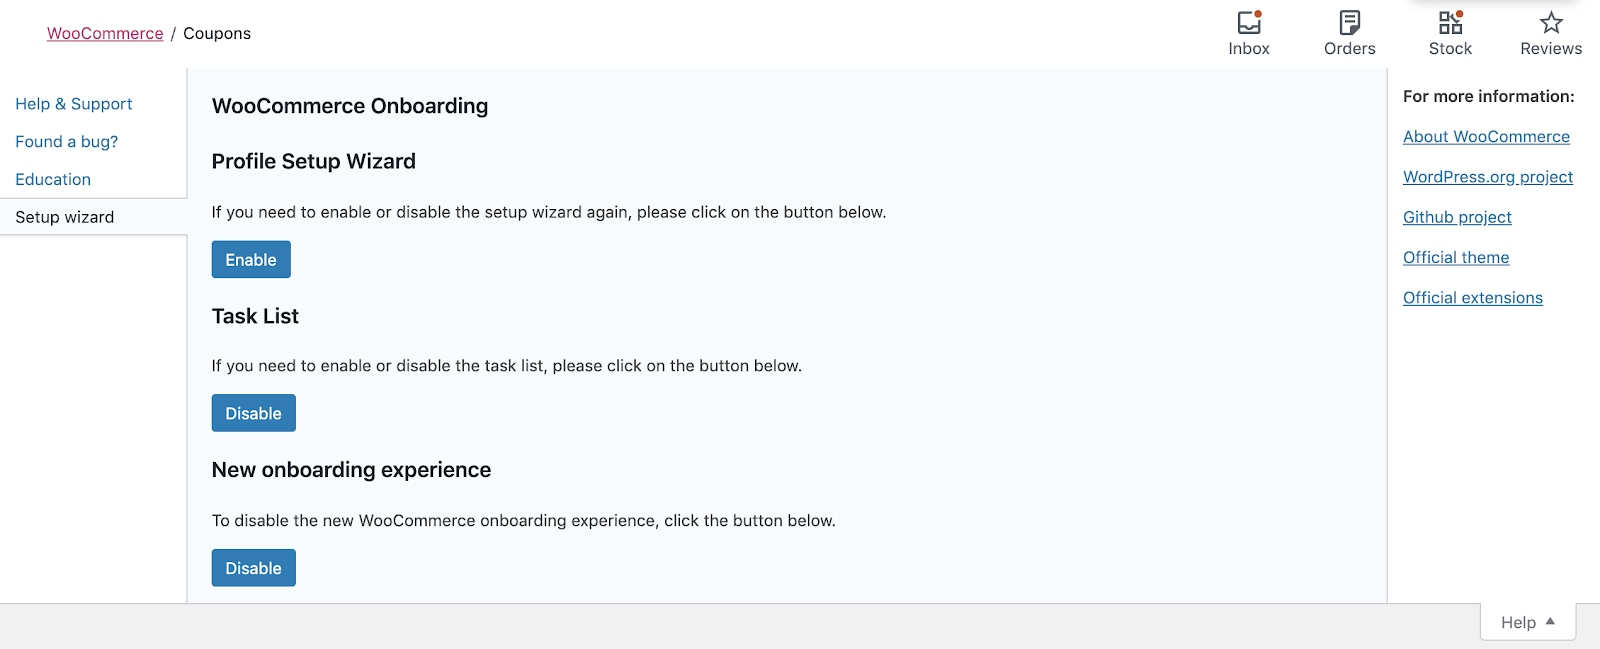Viewport: 1600px width, 649px height.
Task: Expand the Help tab arrow
Action: pos(1550,621)
